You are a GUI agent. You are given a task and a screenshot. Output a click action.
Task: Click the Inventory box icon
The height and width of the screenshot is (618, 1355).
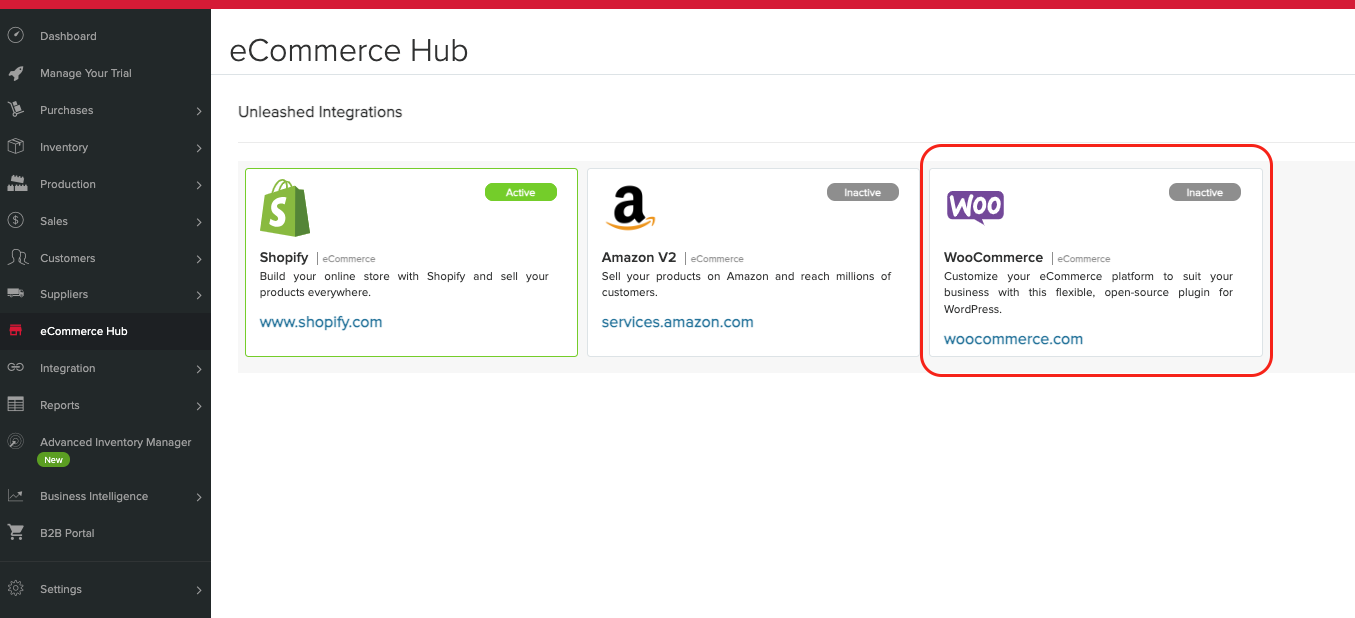pos(15,147)
